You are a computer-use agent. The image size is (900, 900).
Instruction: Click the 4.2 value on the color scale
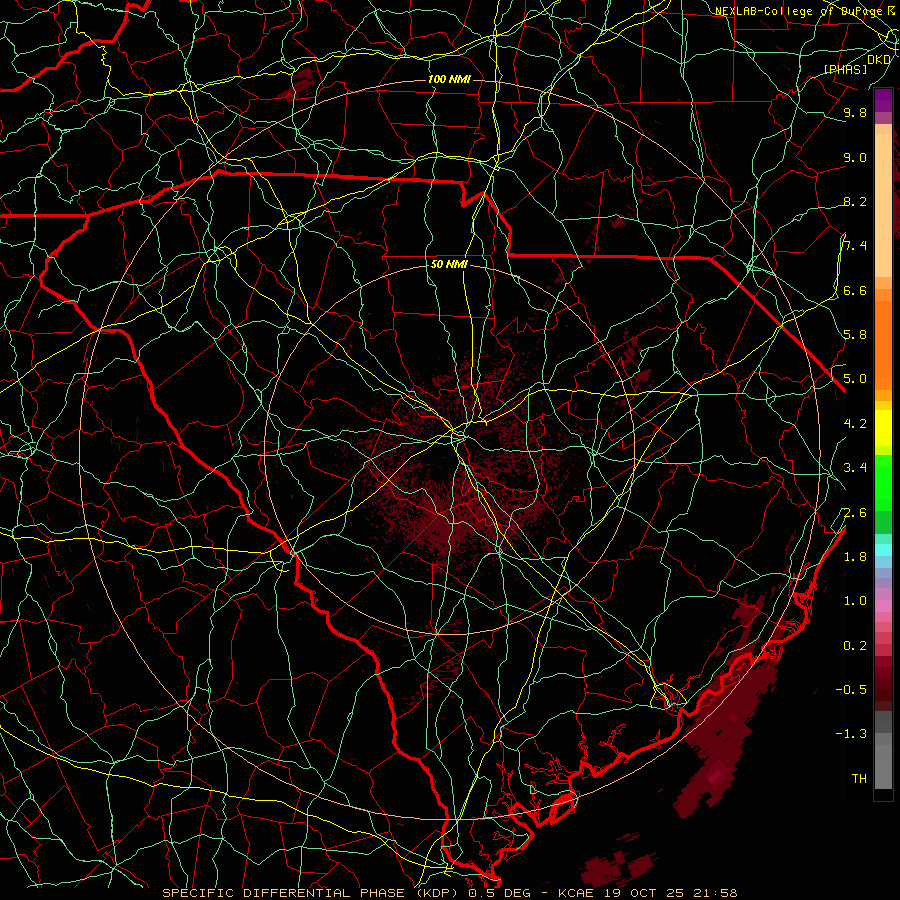855,424
